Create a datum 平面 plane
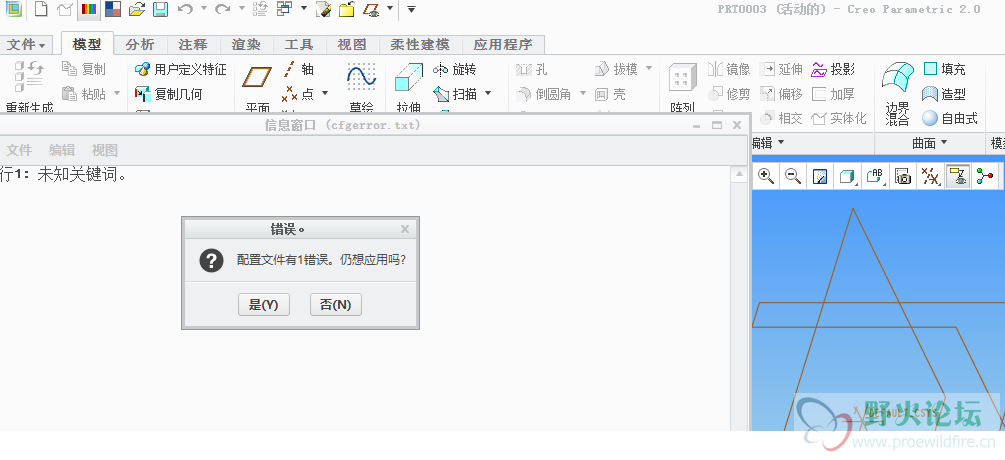Screen dimensions: 1005x460 coord(257,86)
